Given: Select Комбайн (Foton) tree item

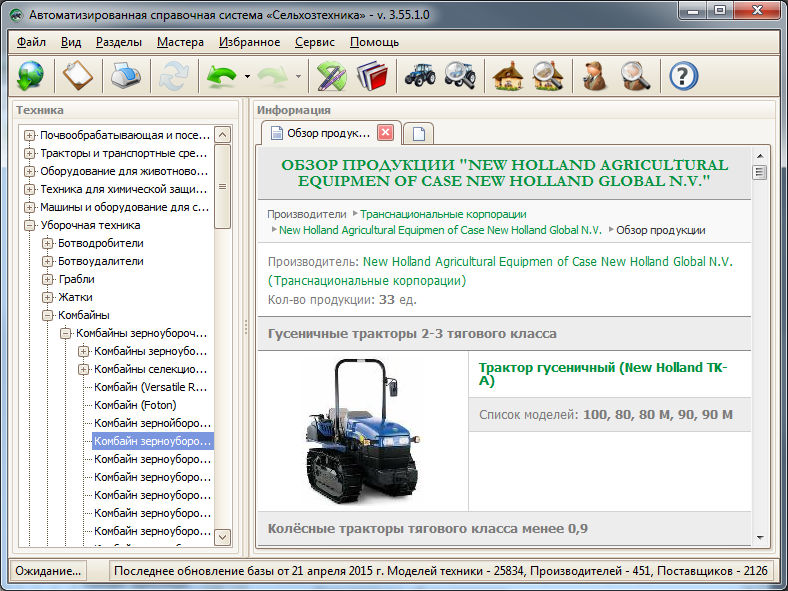Looking at the screenshot, I should coord(135,405).
